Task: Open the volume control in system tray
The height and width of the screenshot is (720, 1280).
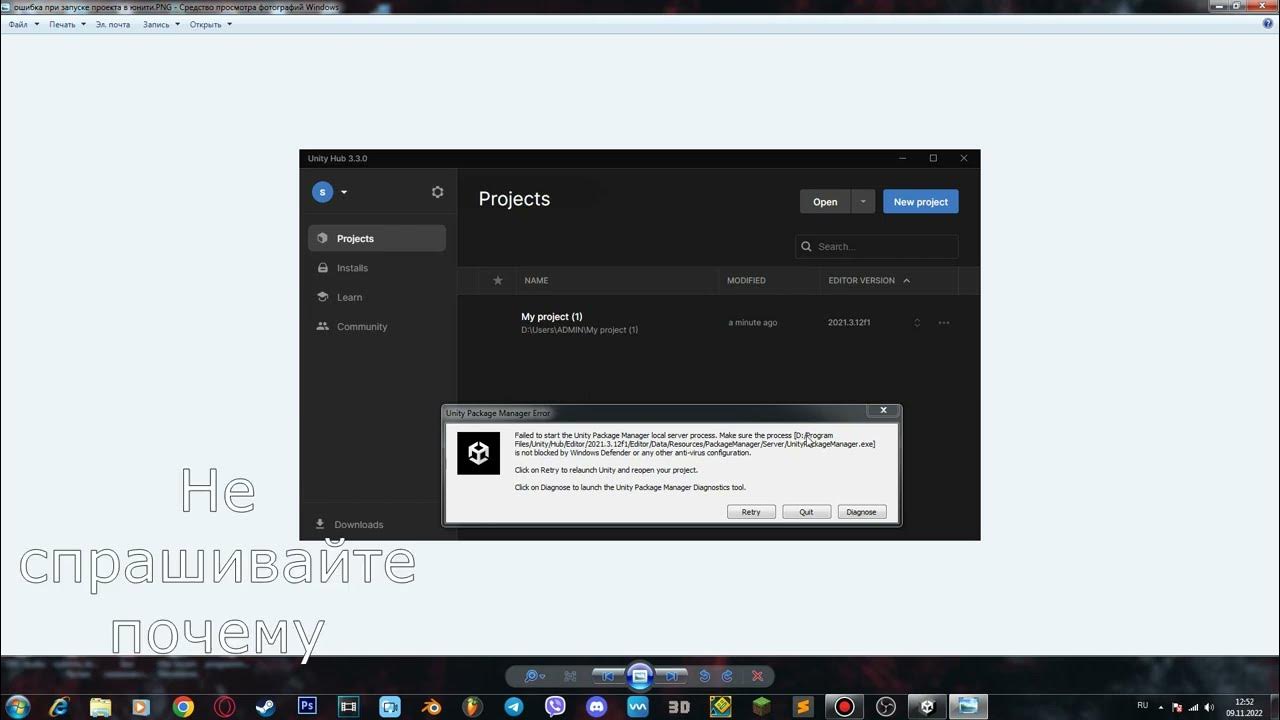Action: (x=1208, y=707)
